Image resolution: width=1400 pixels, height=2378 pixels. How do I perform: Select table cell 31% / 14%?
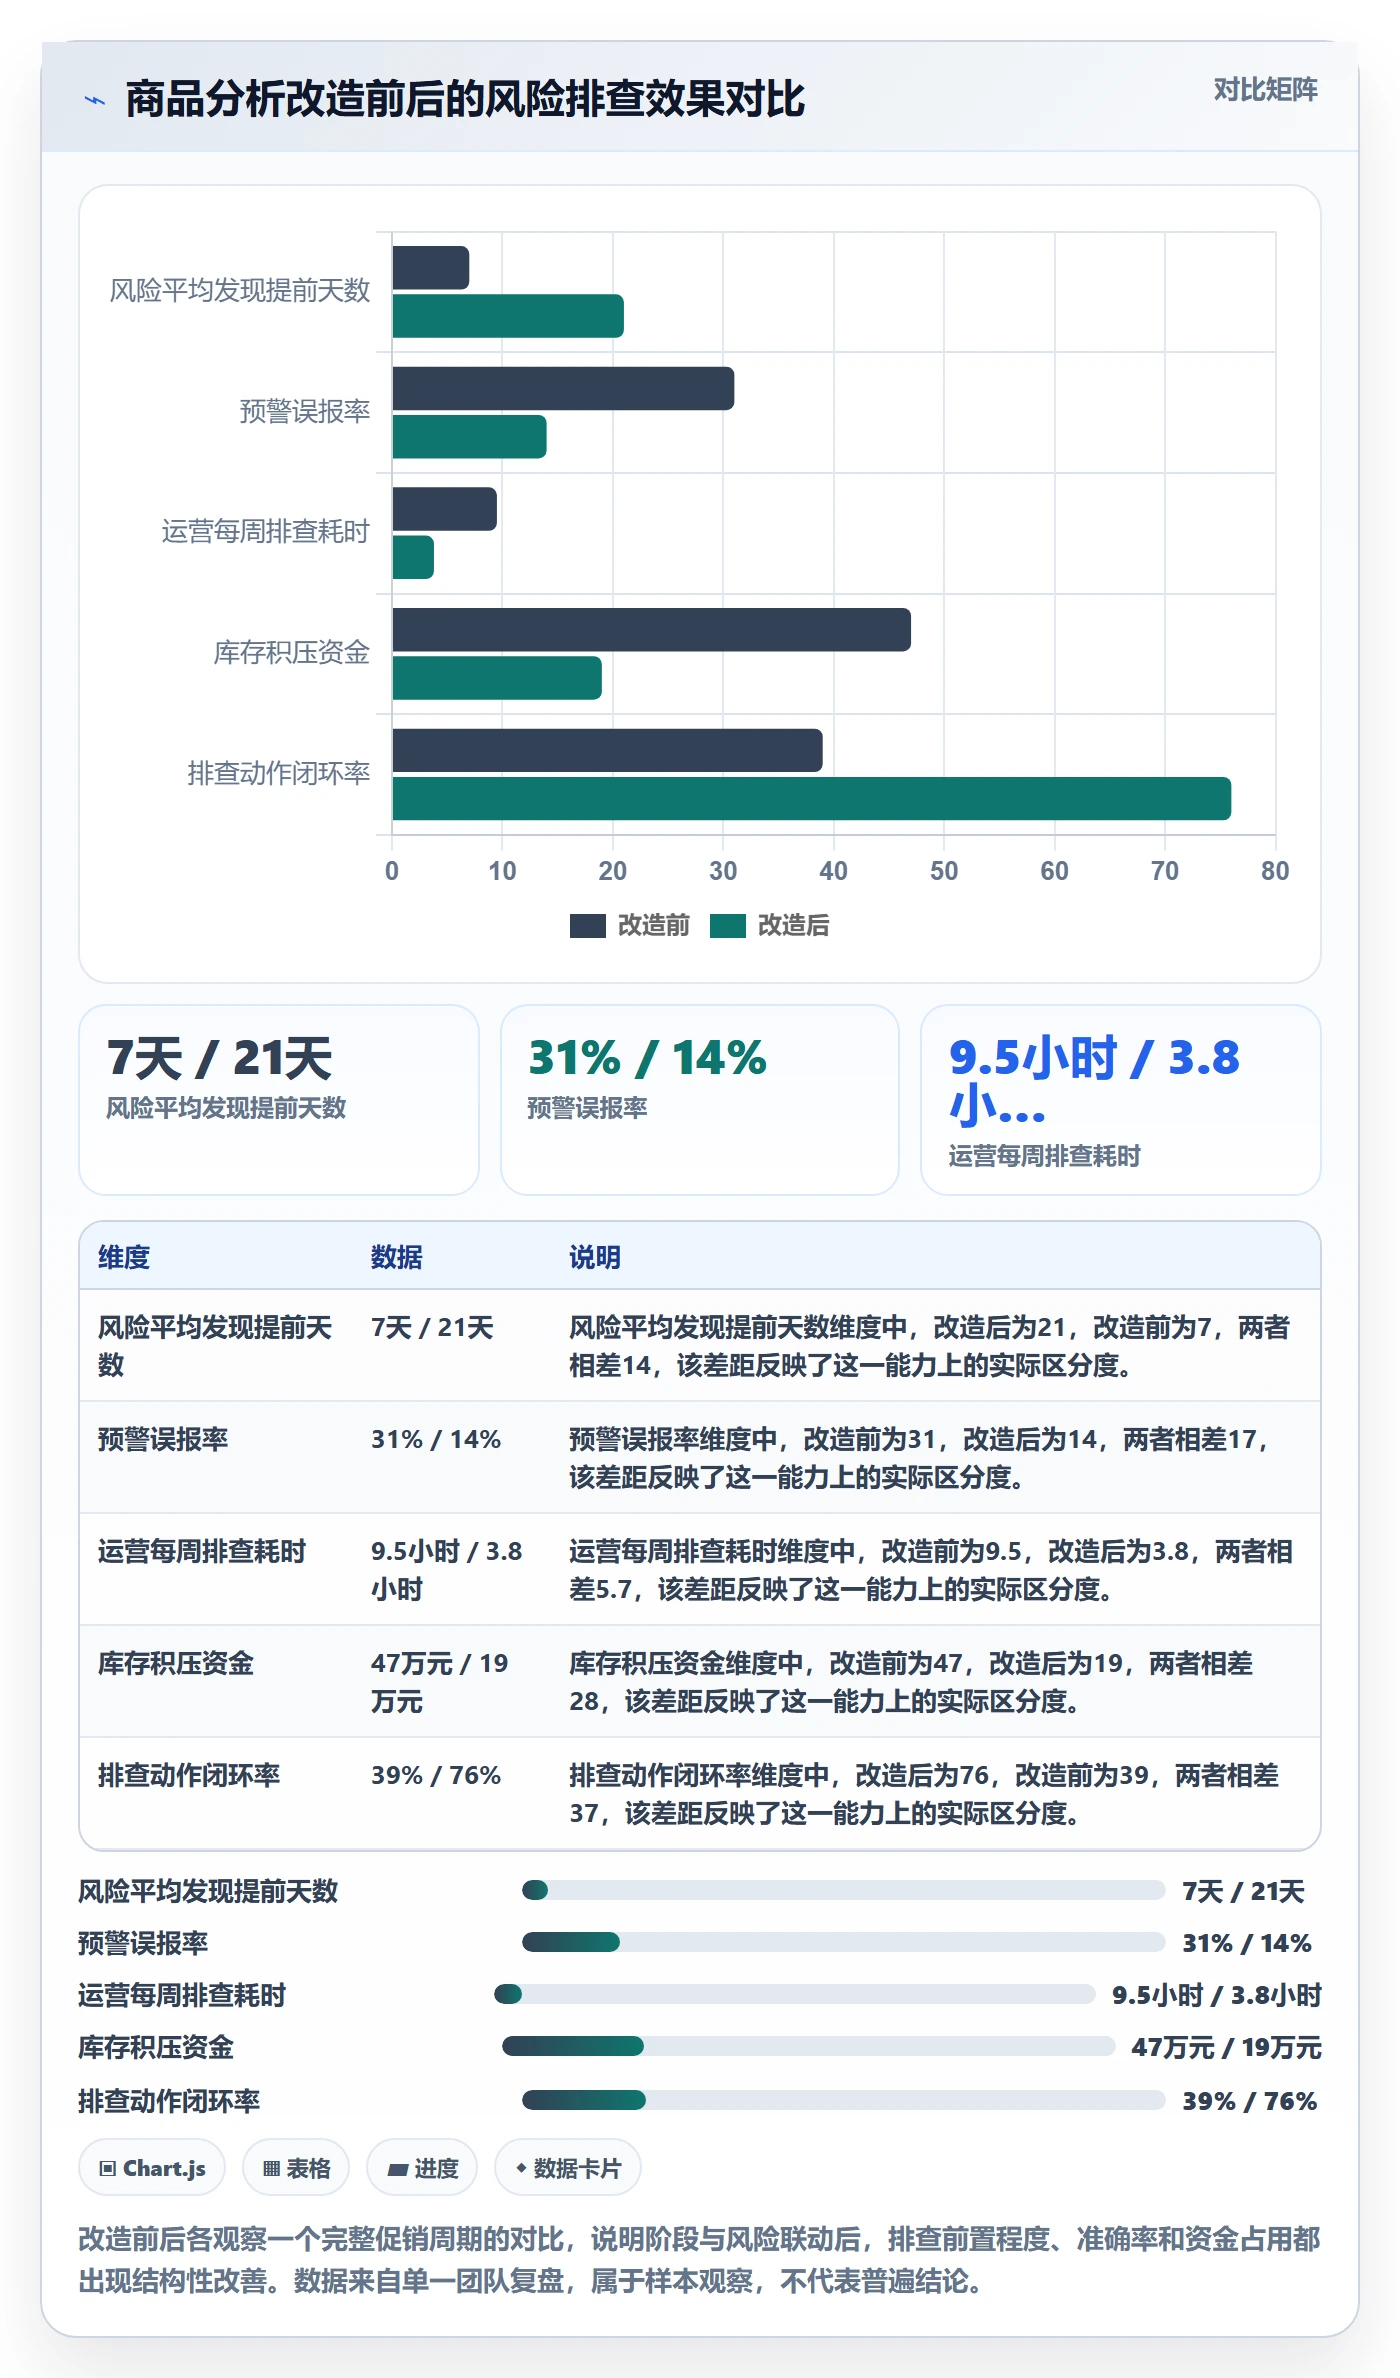(x=436, y=1440)
